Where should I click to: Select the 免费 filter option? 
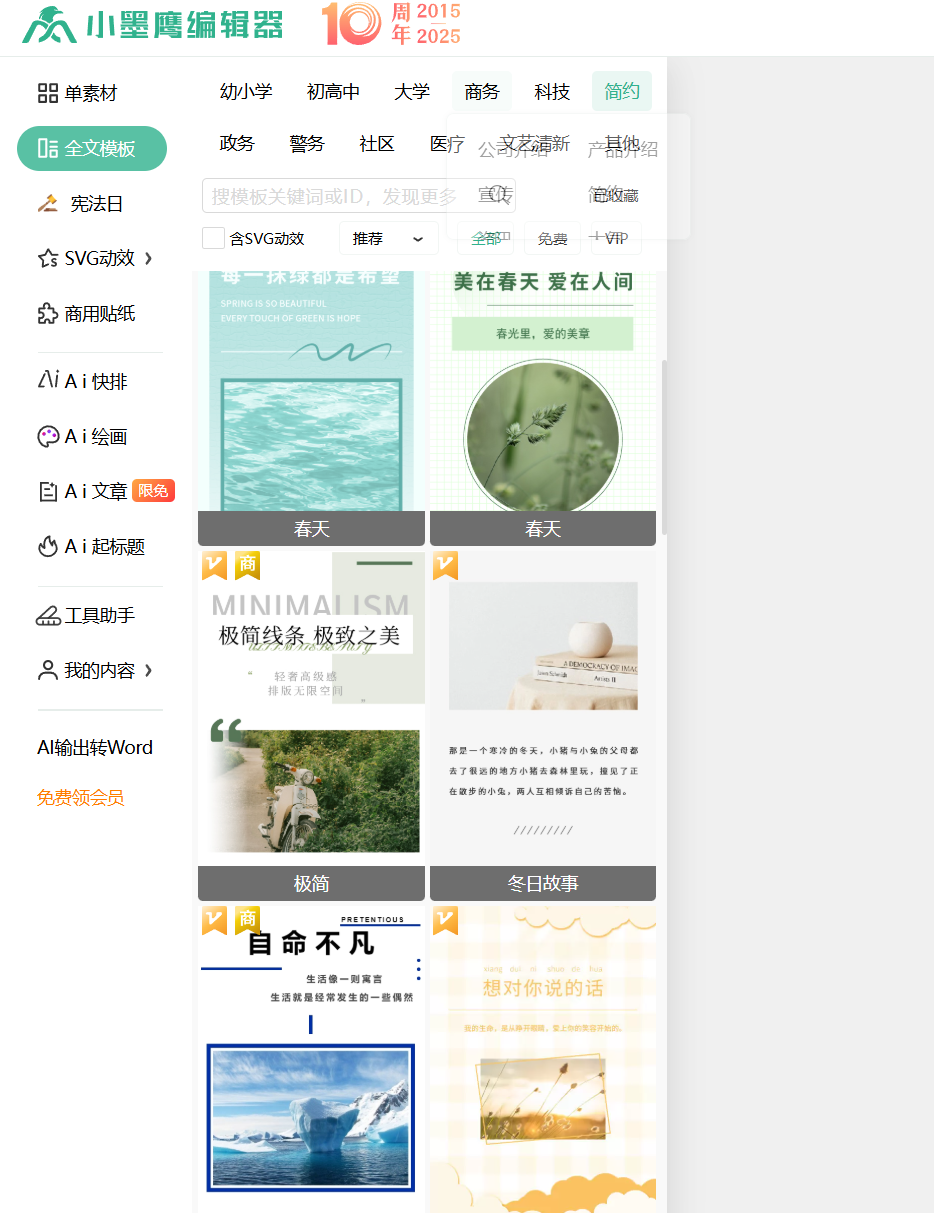click(552, 239)
